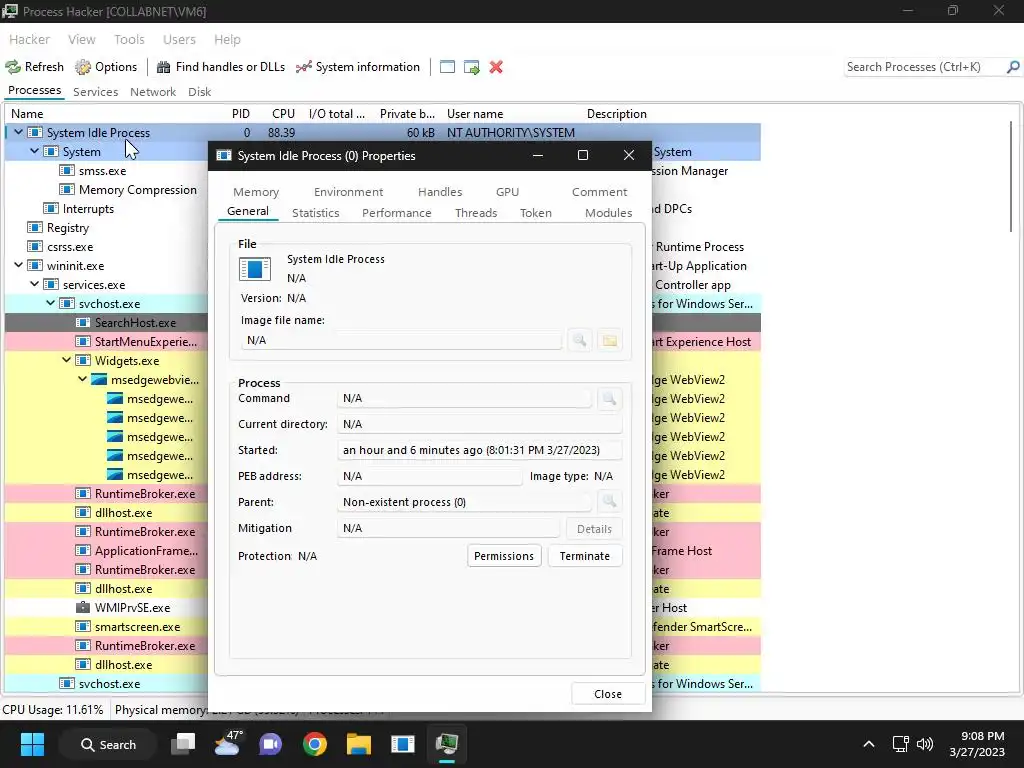Collapse the services.exe tree node
This screenshot has width=1024, height=768.
coord(35,284)
